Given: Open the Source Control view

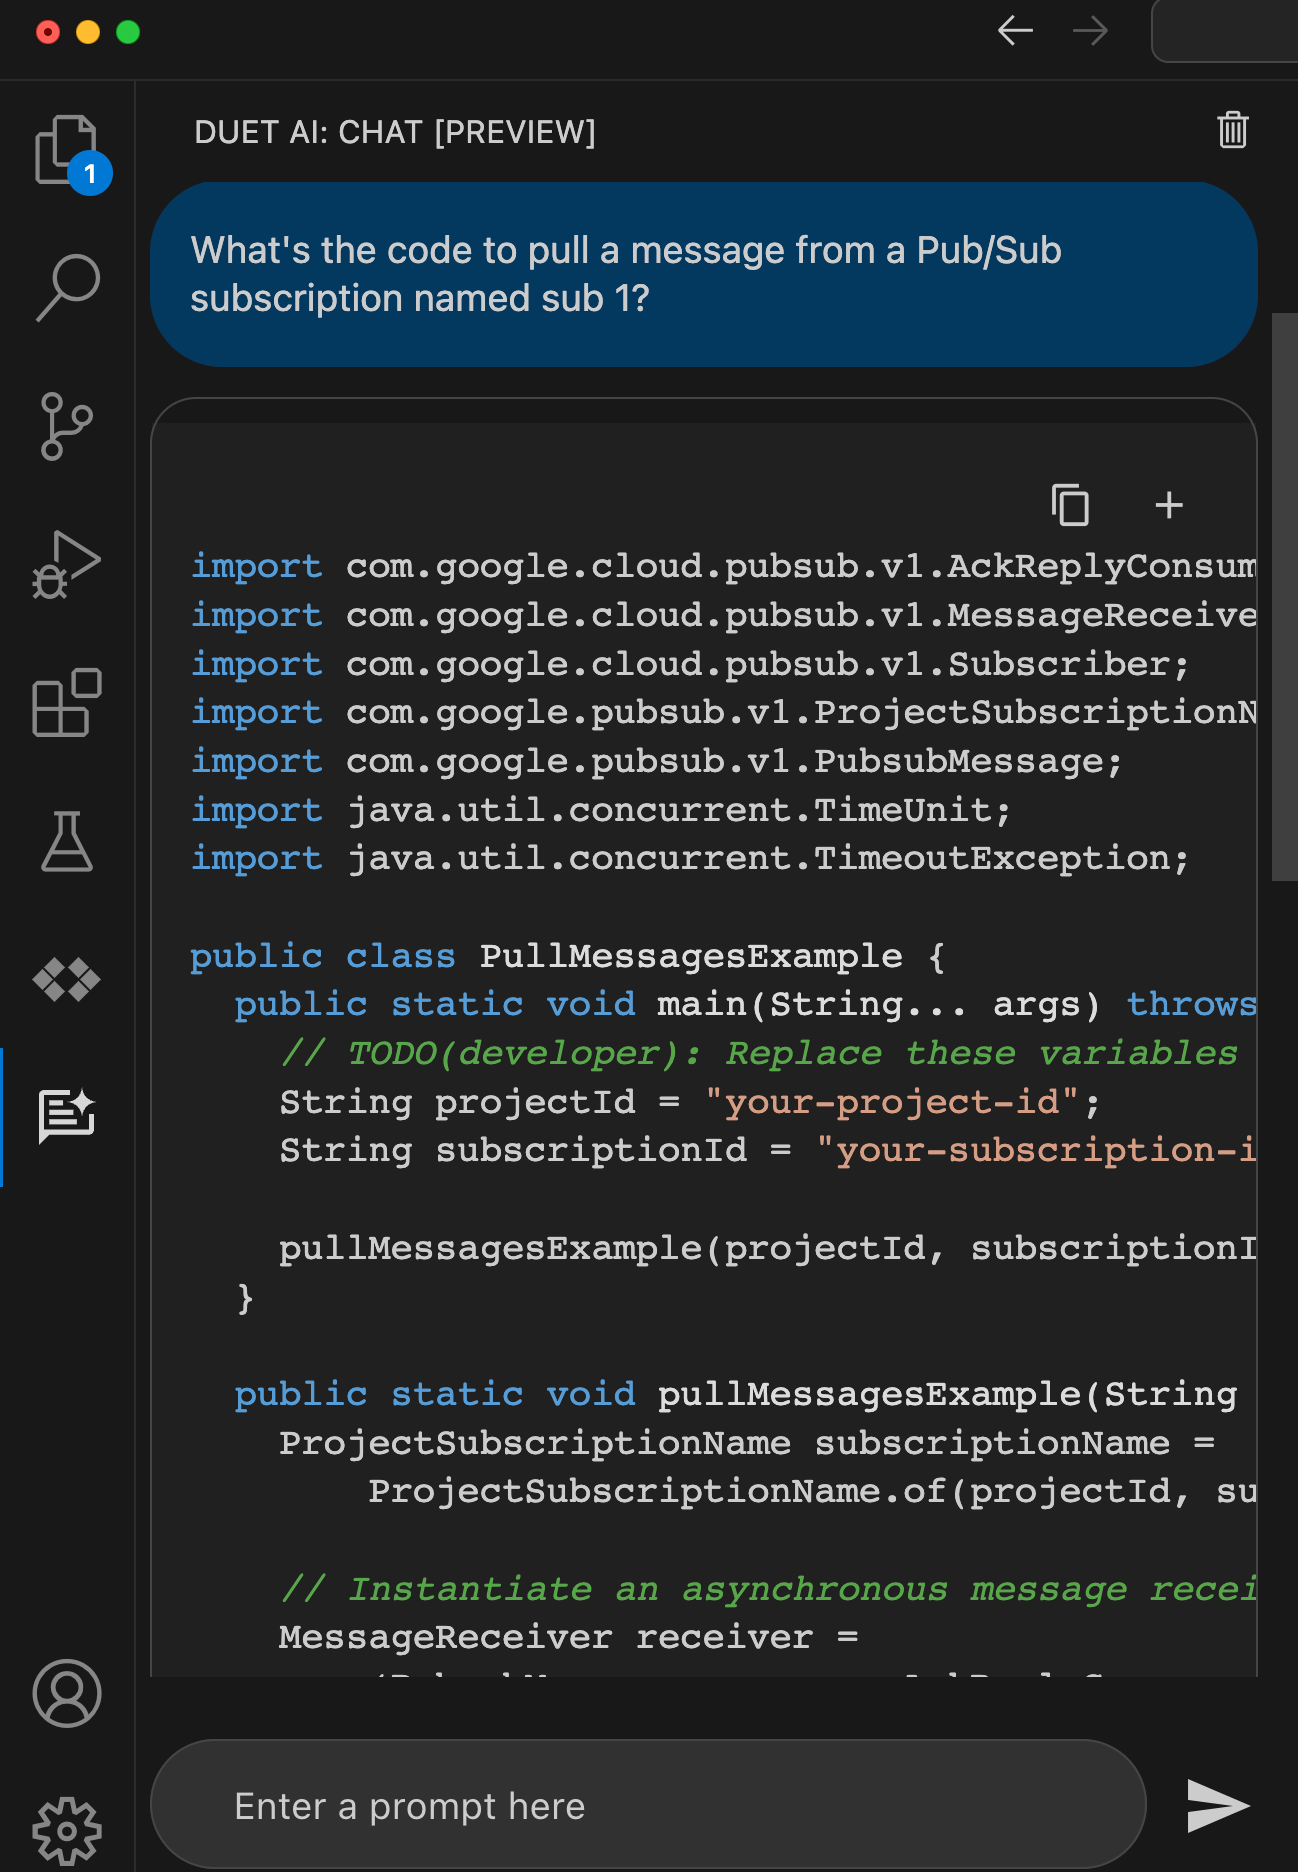Looking at the screenshot, I should [x=67, y=426].
